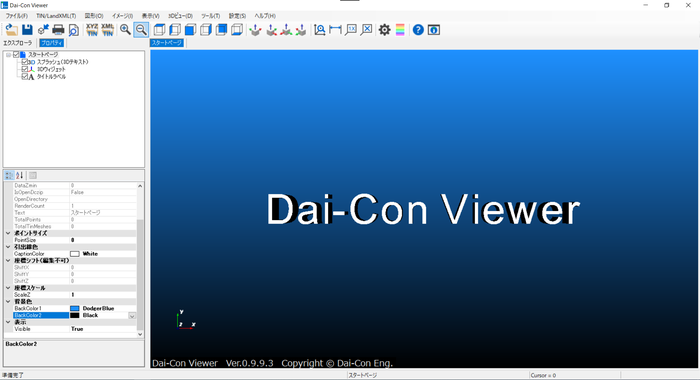The height and width of the screenshot is (380, 700).
Task: Collapse the 表示 property category
Action: tap(8, 322)
